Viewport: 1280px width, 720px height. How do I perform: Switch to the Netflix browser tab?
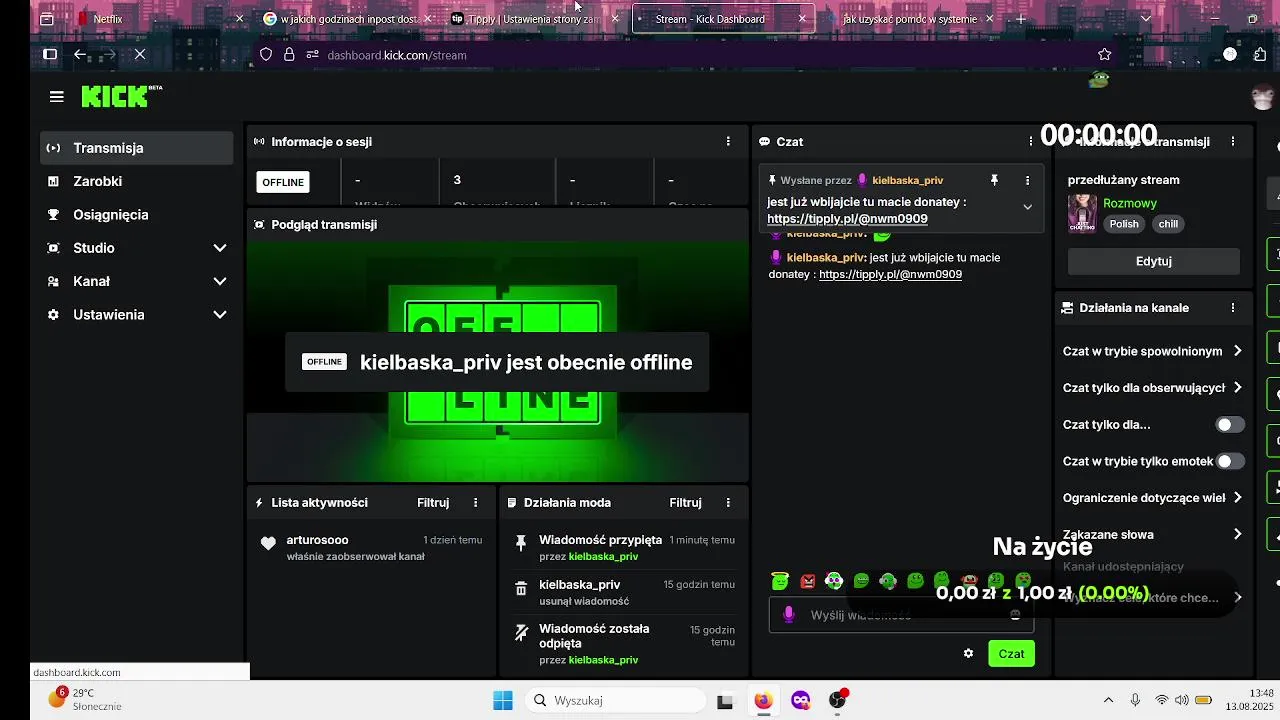click(160, 19)
